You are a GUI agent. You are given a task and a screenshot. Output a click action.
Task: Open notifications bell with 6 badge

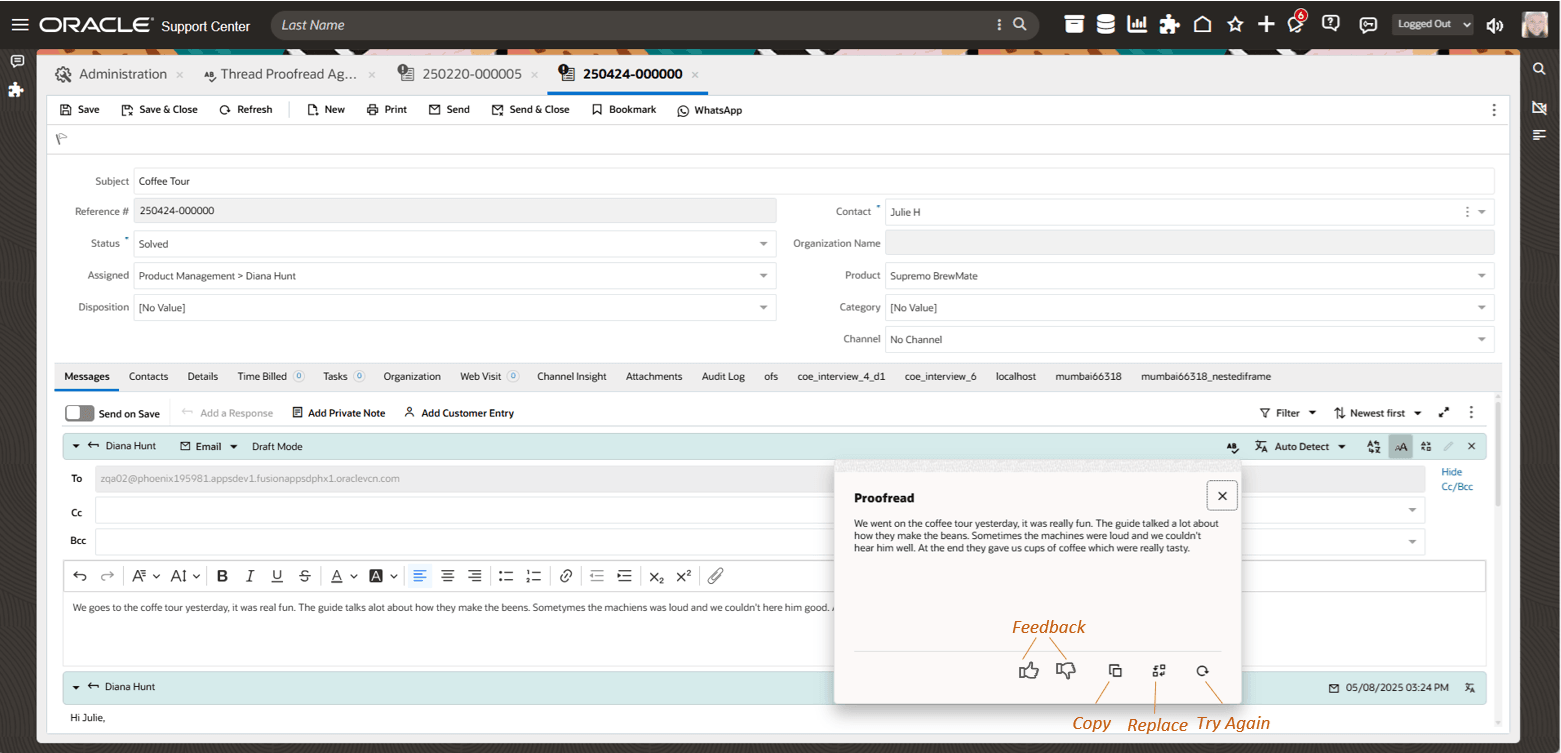click(x=1297, y=23)
